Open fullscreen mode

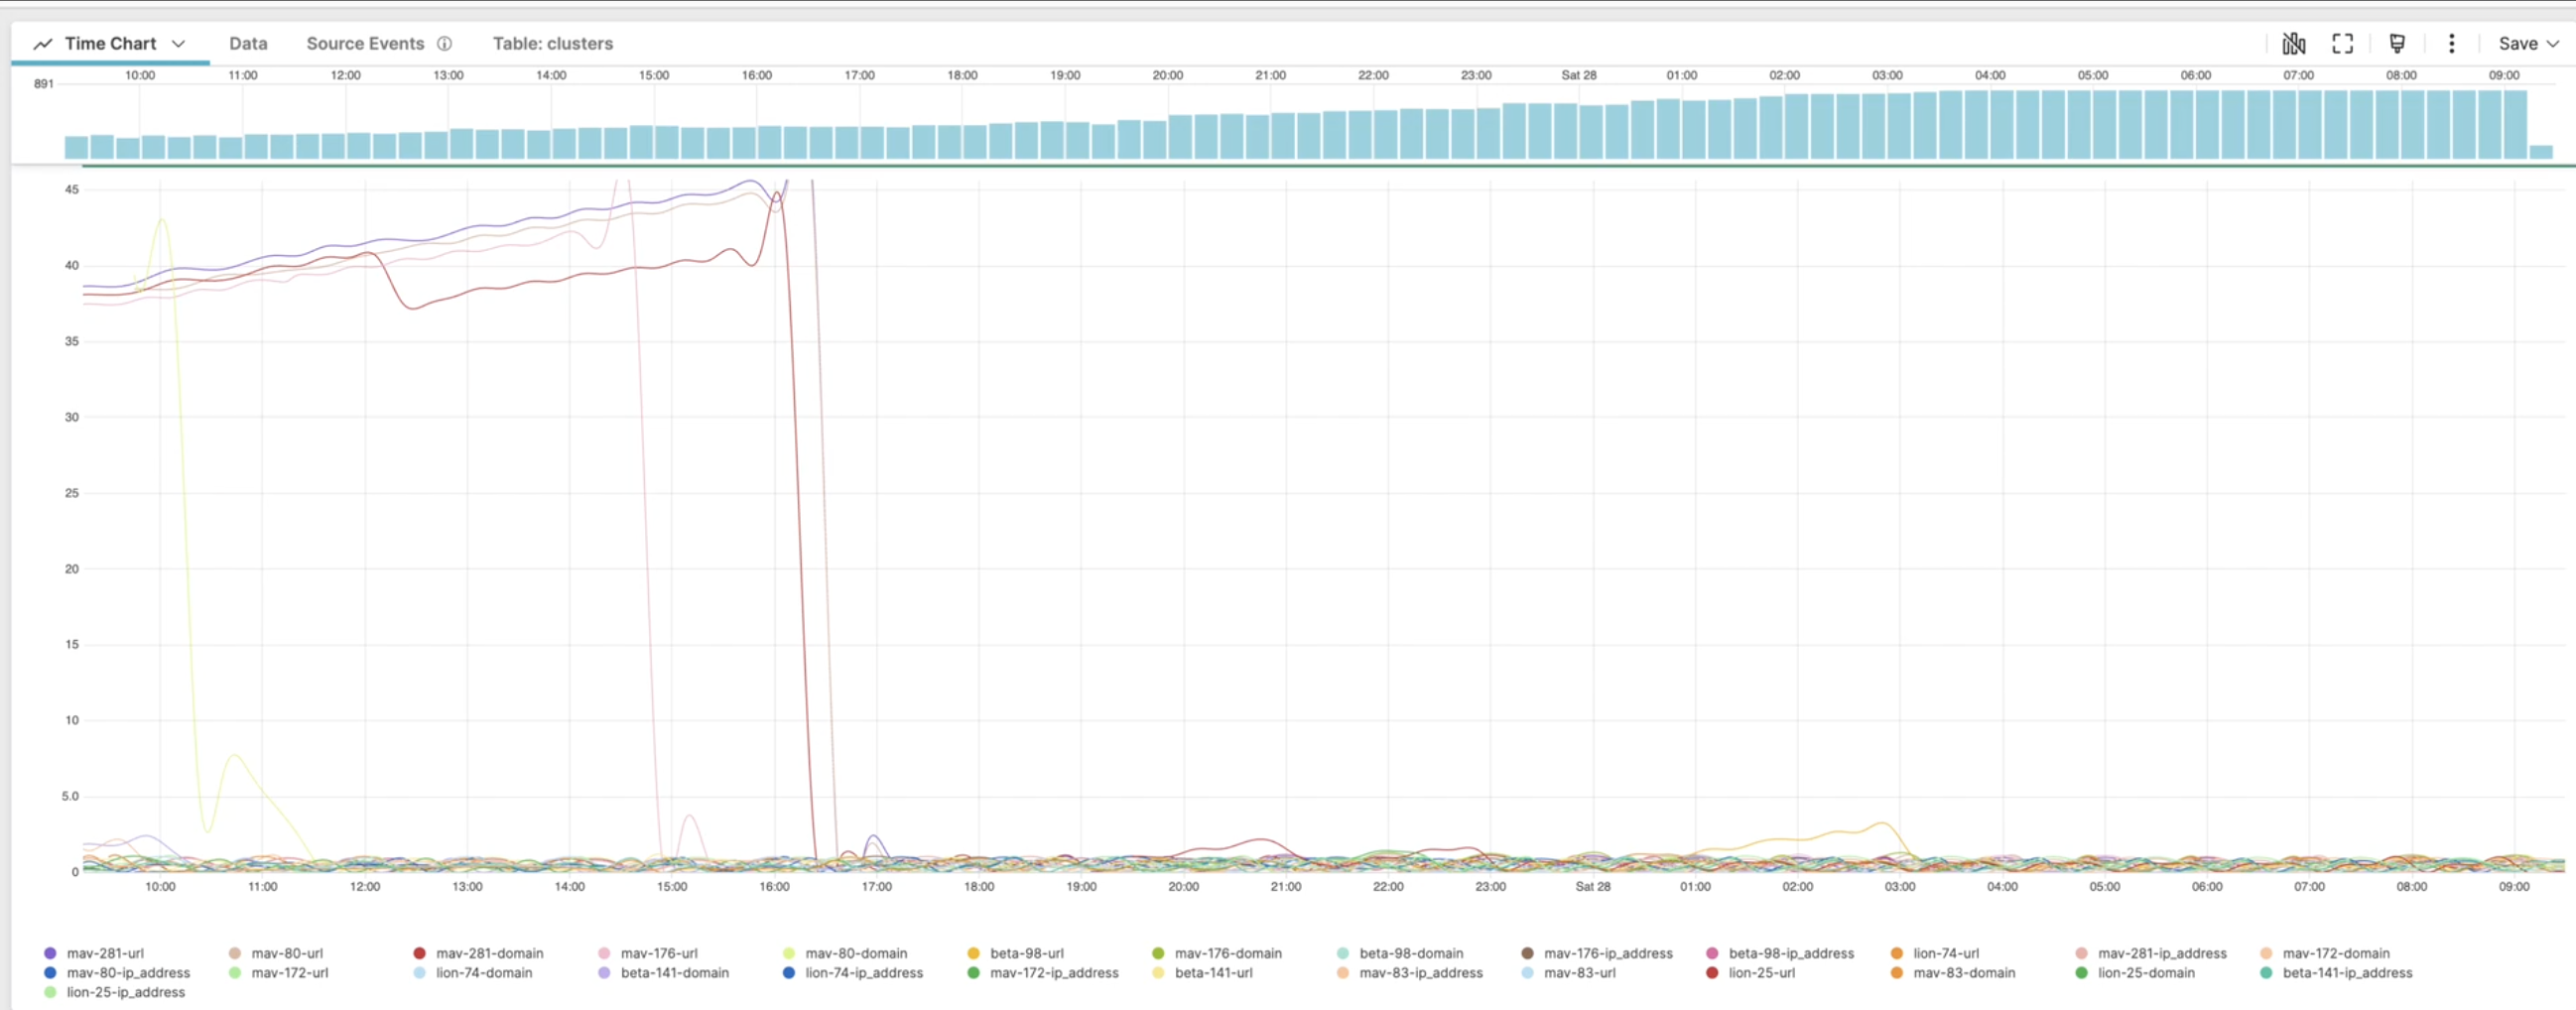pos(2341,43)
